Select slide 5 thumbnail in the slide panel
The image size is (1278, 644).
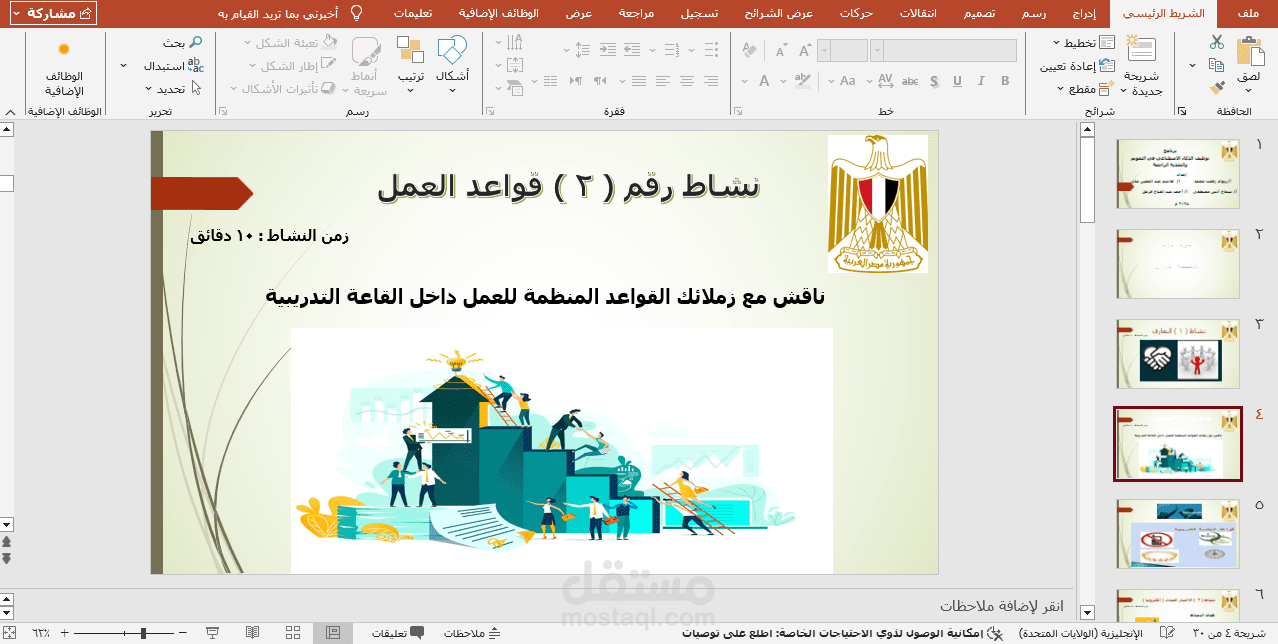(1177, 533)
